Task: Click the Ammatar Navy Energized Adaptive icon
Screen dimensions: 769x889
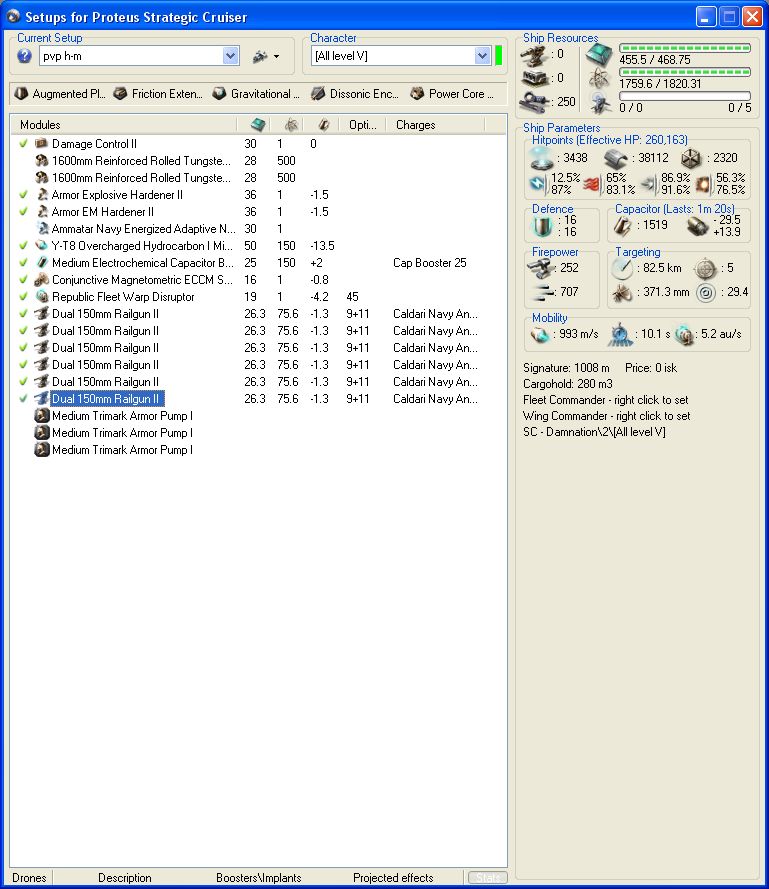Action: pos(41,228)
